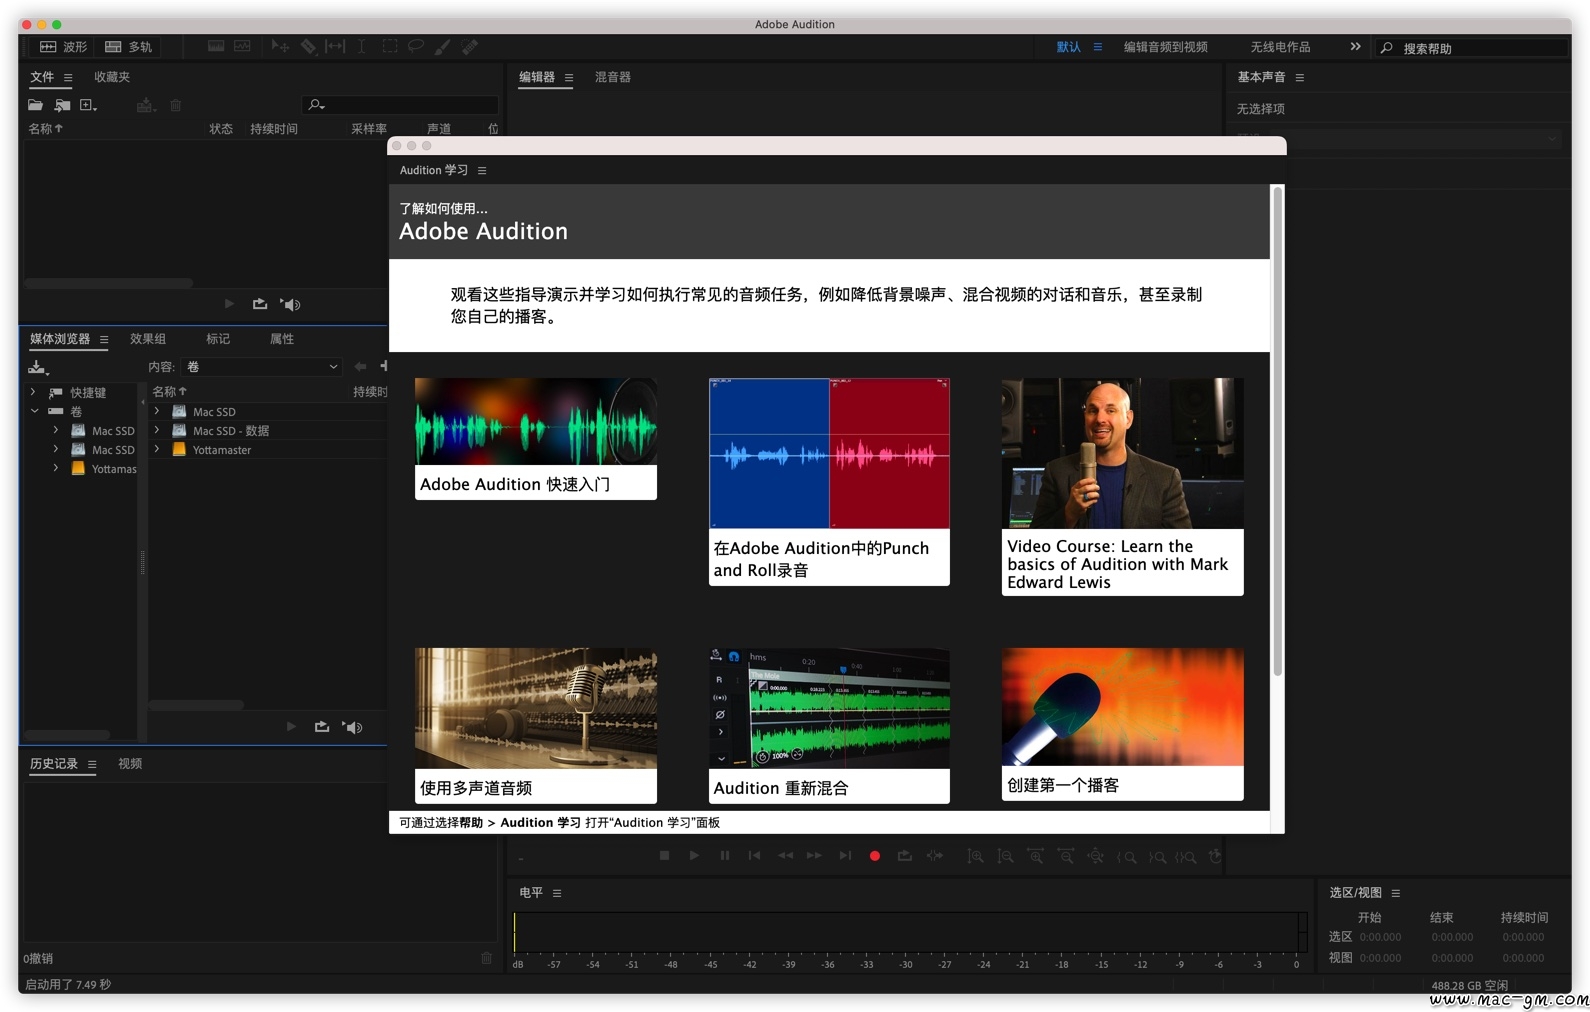Viewport: 1590px width, 1012px height.
Task: Select the Slip tool
Action: click(335, 47)
